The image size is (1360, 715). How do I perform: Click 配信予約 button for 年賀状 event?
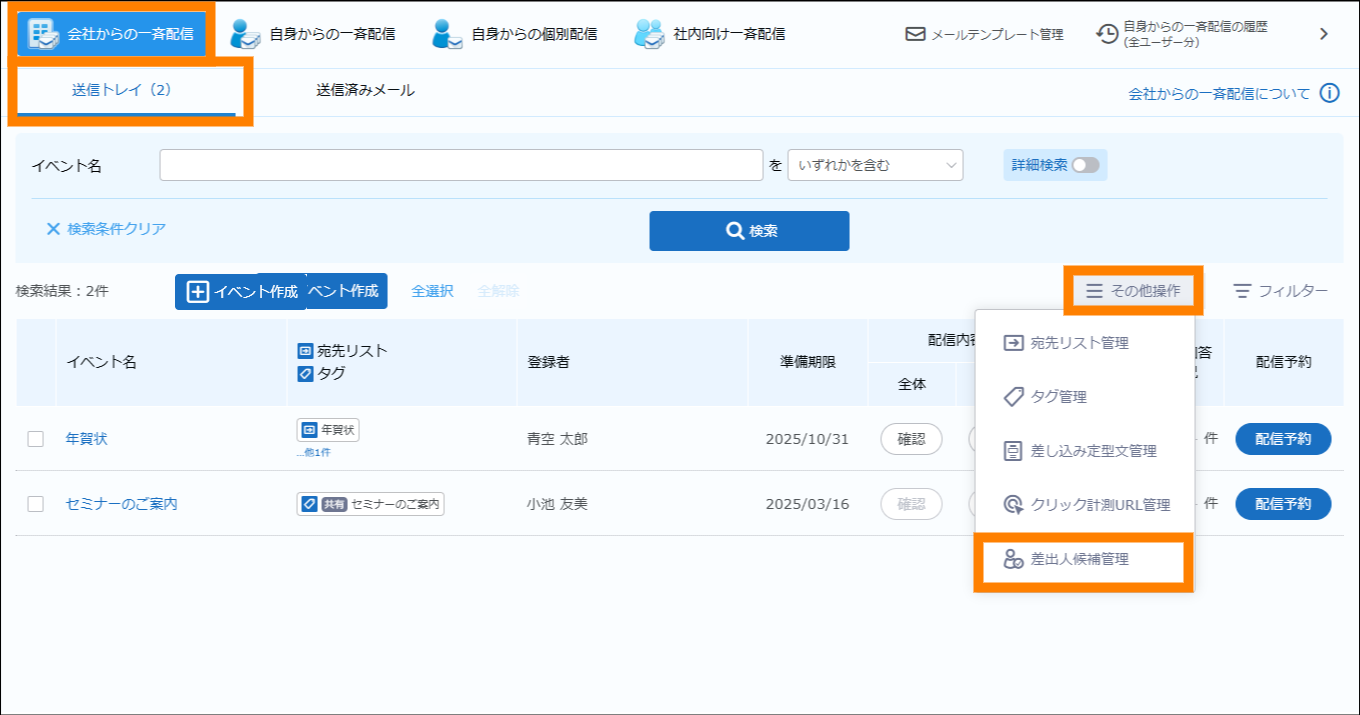[1283, 439]
